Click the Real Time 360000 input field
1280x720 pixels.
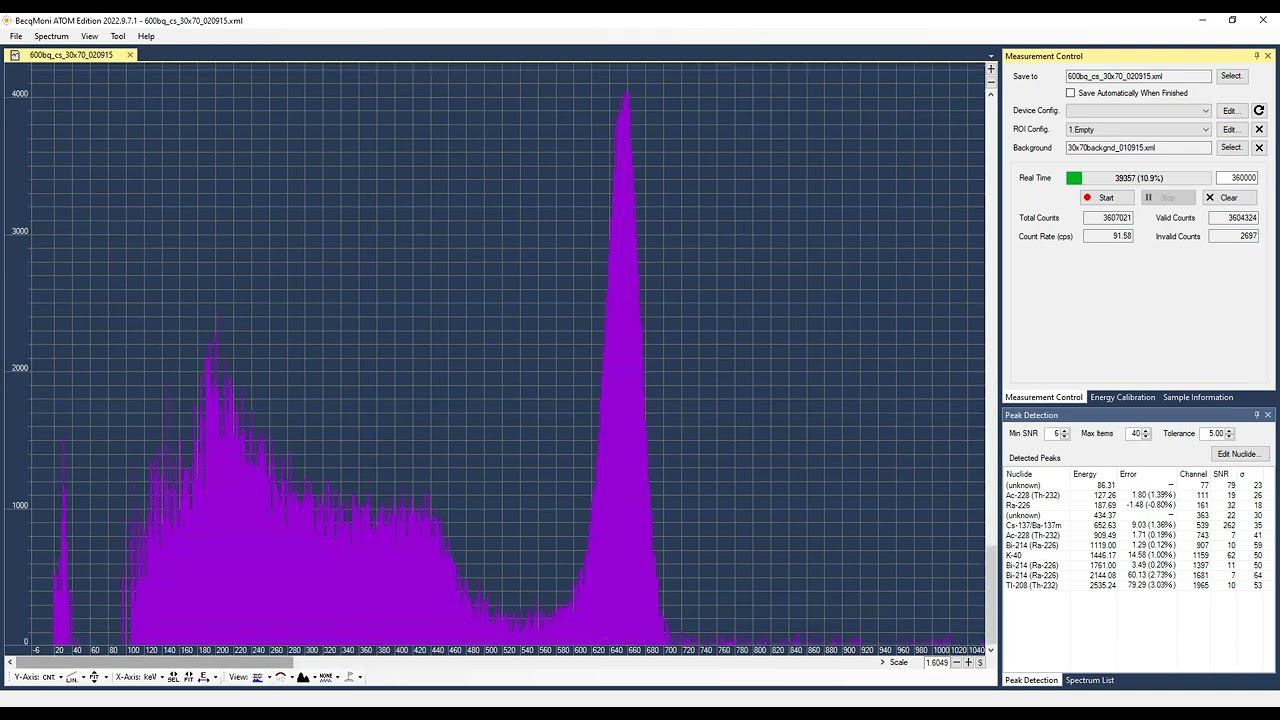click(1237, 178)
